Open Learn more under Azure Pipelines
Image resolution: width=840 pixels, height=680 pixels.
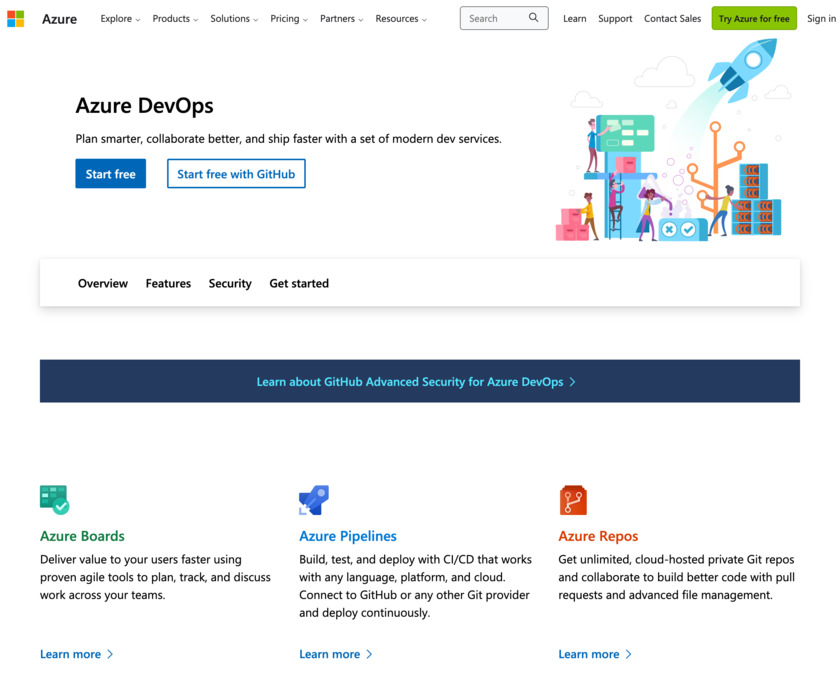point(335,654)
